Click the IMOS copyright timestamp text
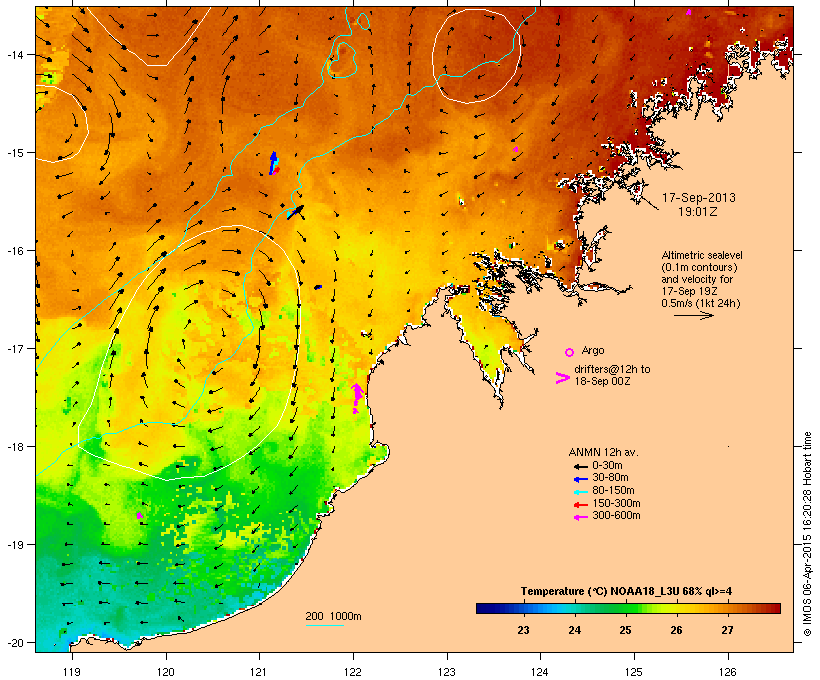 (x=807, y=534)
